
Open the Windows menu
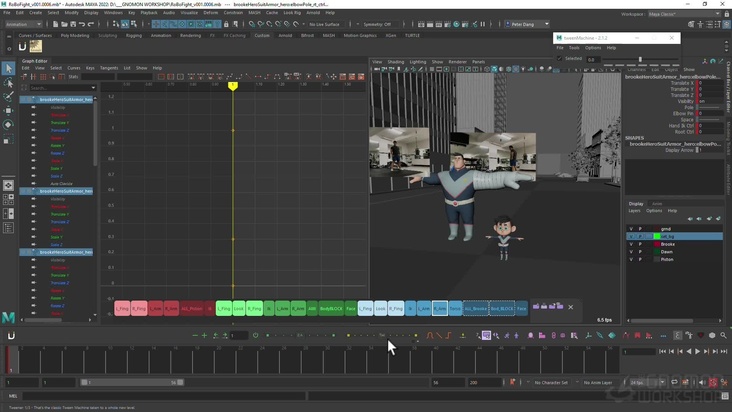(113, 13)
